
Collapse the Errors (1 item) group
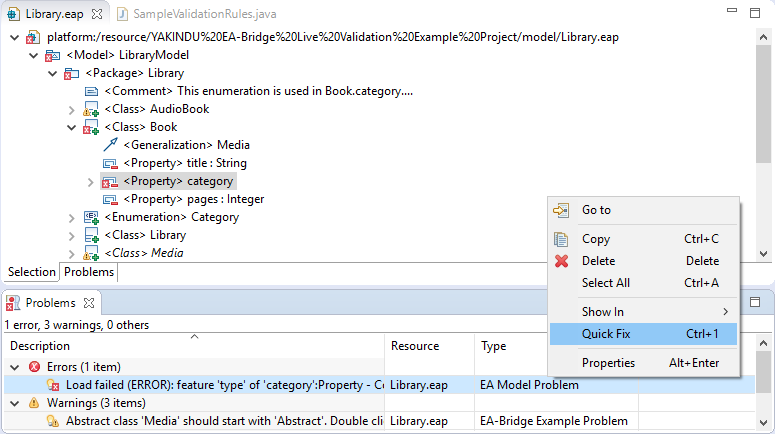(x=17, y=366)
